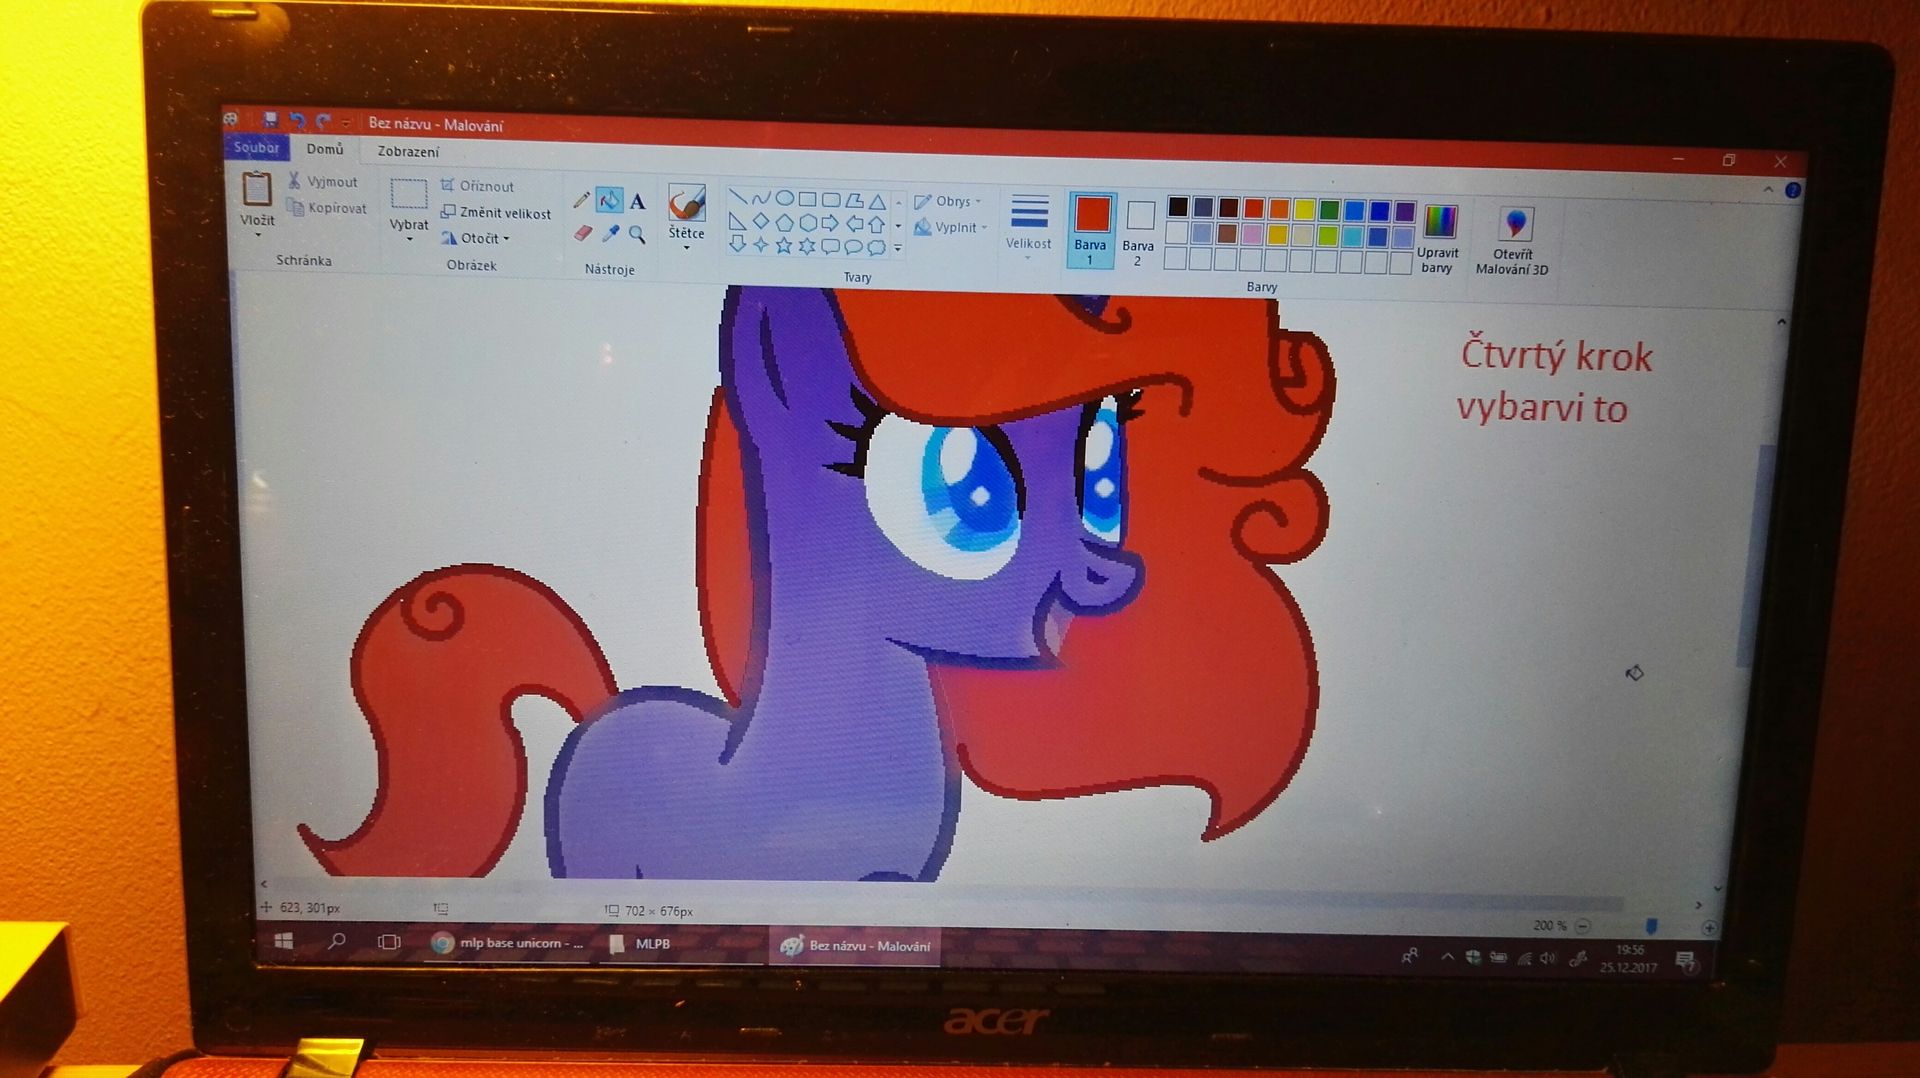Screen dimensions: 1920x1078
Task: Pick the Diamond shape
Action: point(761,221)
